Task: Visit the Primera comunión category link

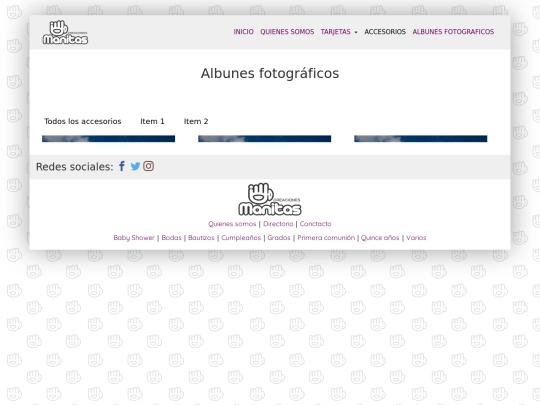Action: point(326,238)
